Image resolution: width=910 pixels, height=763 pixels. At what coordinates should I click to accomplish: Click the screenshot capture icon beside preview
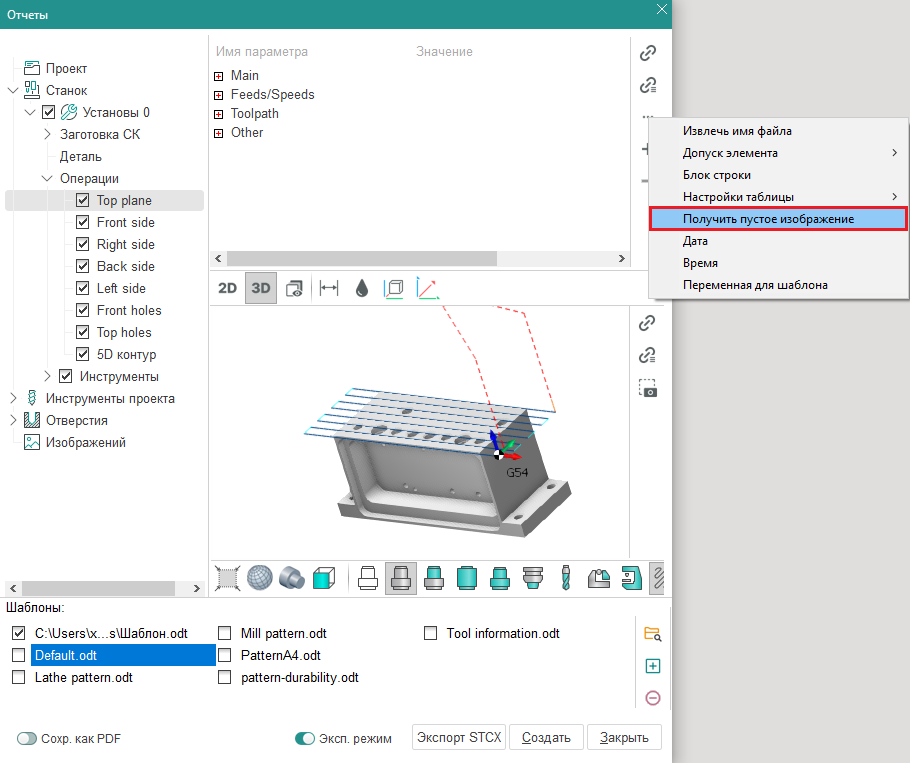[648, 388]
